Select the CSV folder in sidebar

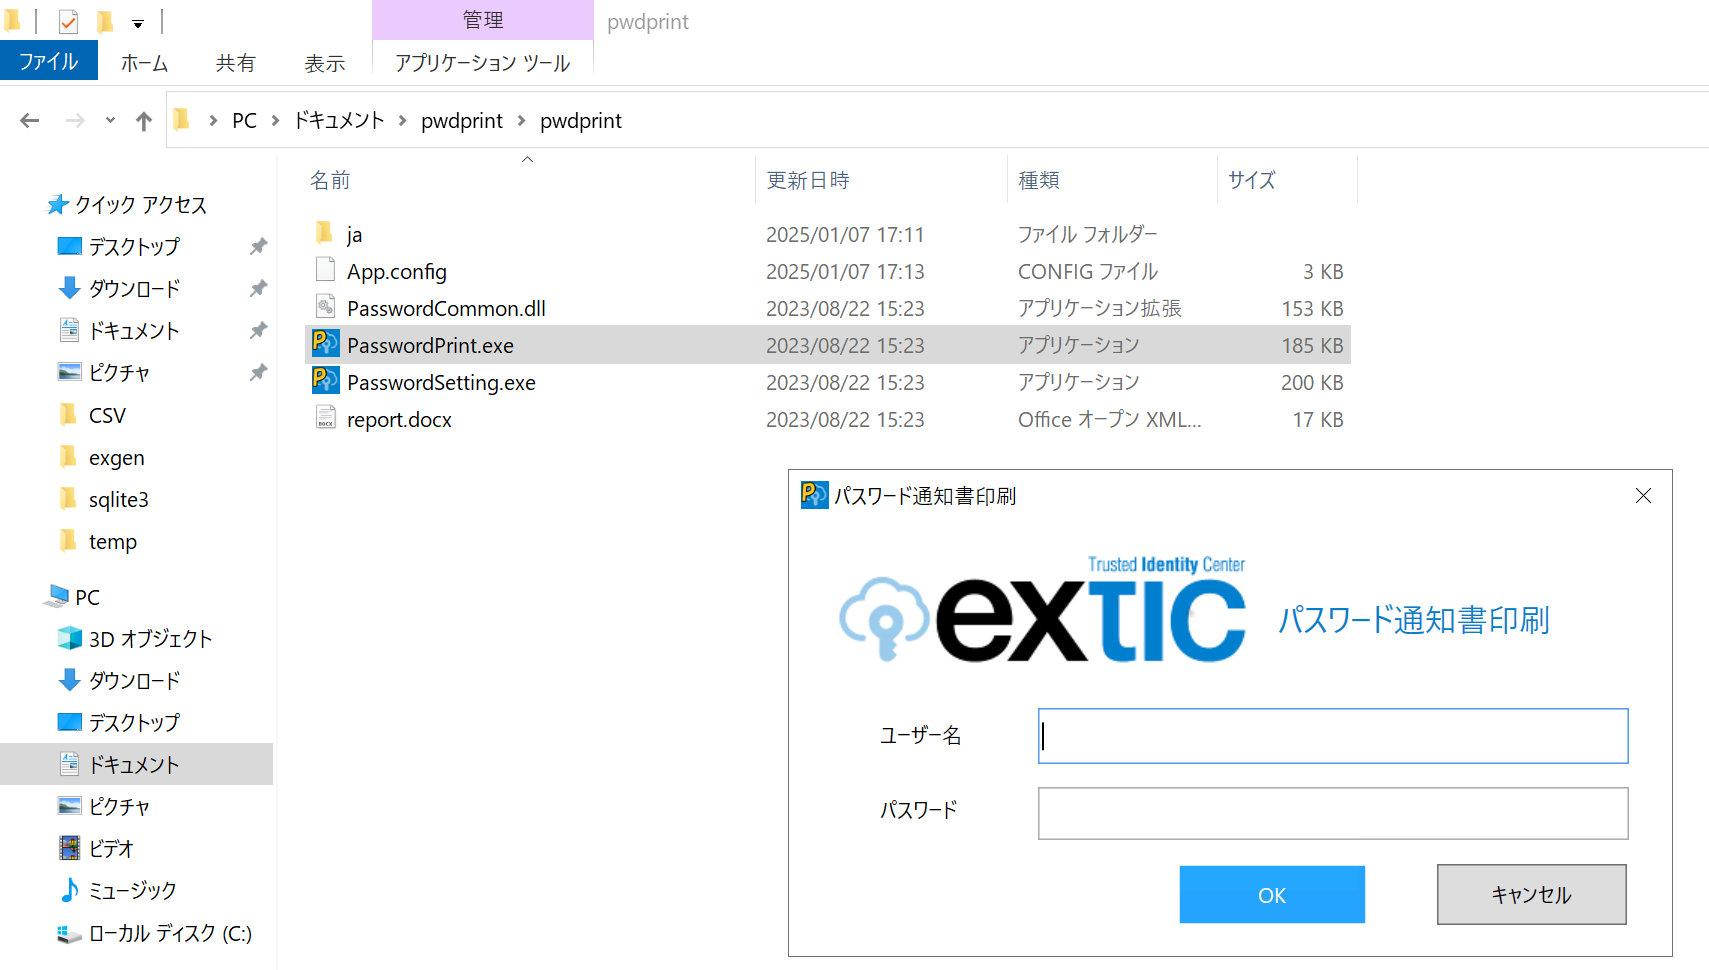(x=107, y=416)
